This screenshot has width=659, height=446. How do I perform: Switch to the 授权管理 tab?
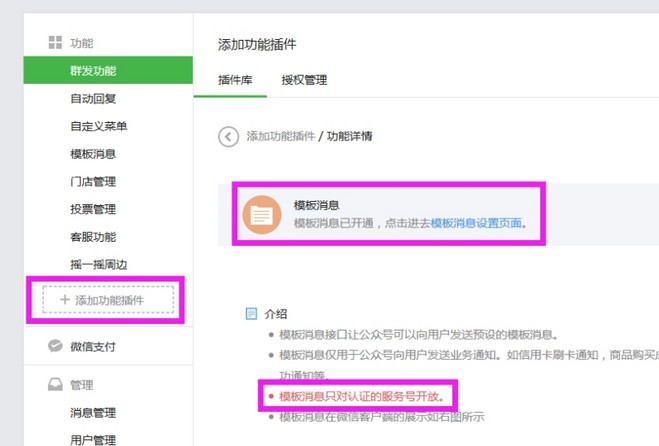[304, 80]
